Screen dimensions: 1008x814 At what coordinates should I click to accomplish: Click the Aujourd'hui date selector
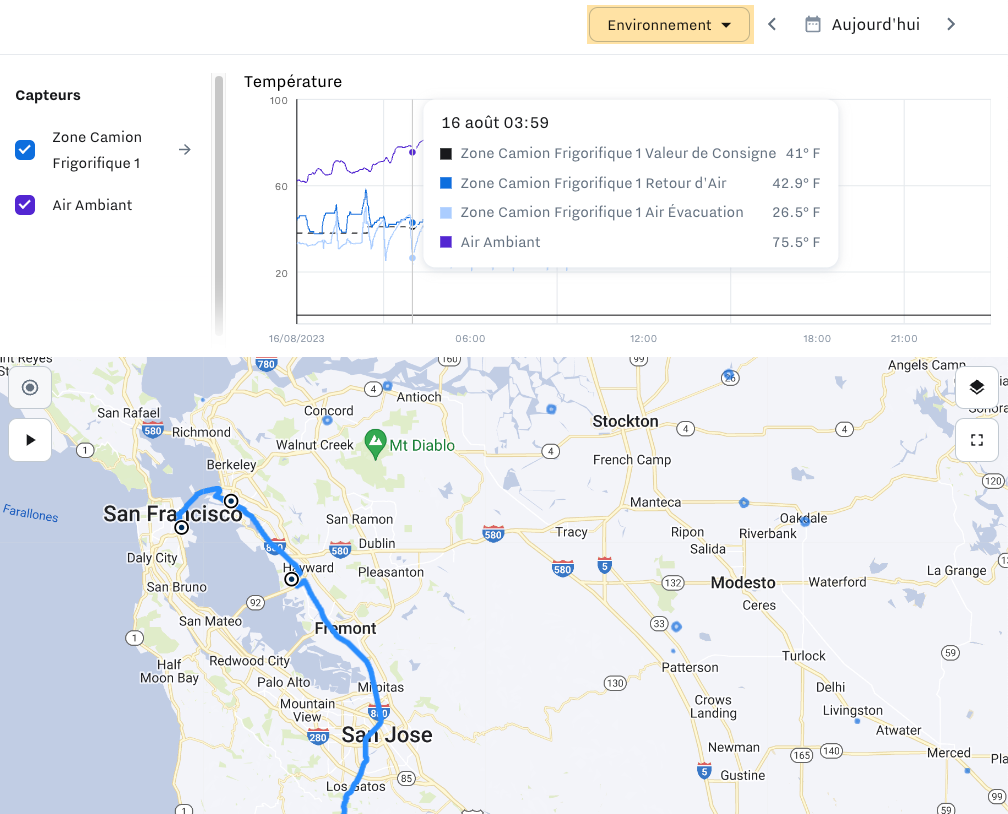click(x=875, y=24)
